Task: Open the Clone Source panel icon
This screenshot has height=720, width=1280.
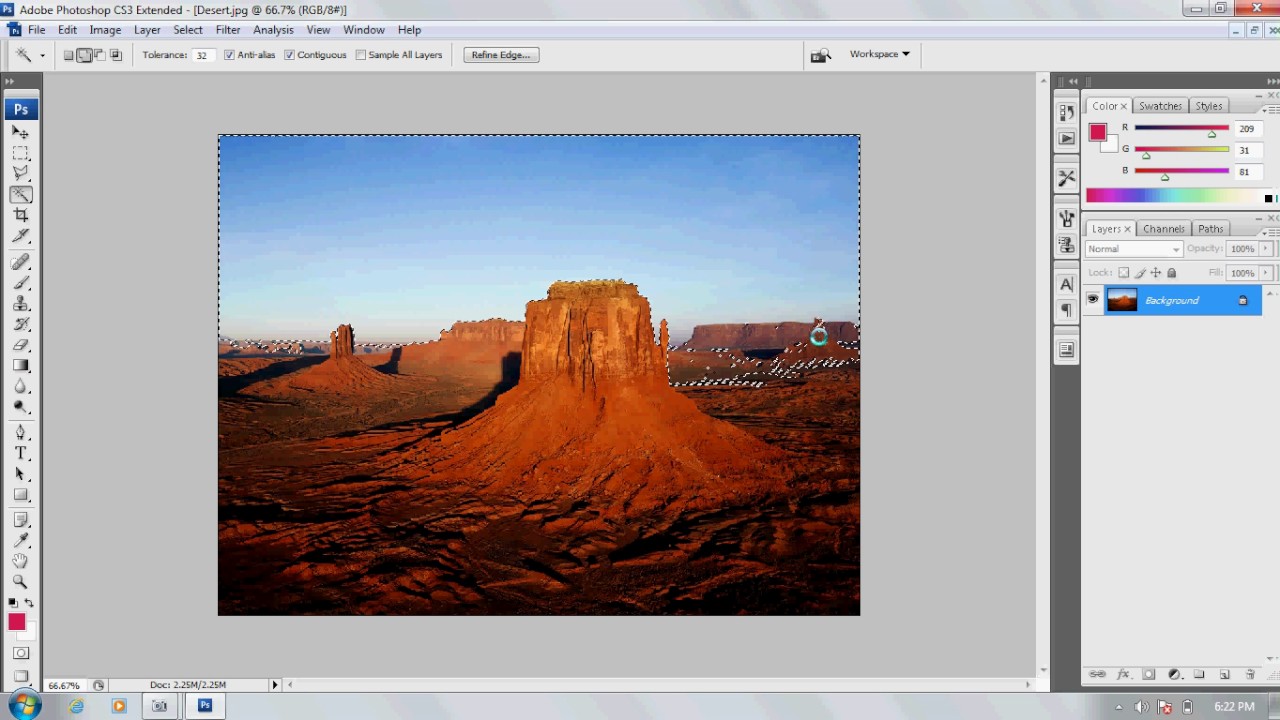Action: tap(1067, 243)
